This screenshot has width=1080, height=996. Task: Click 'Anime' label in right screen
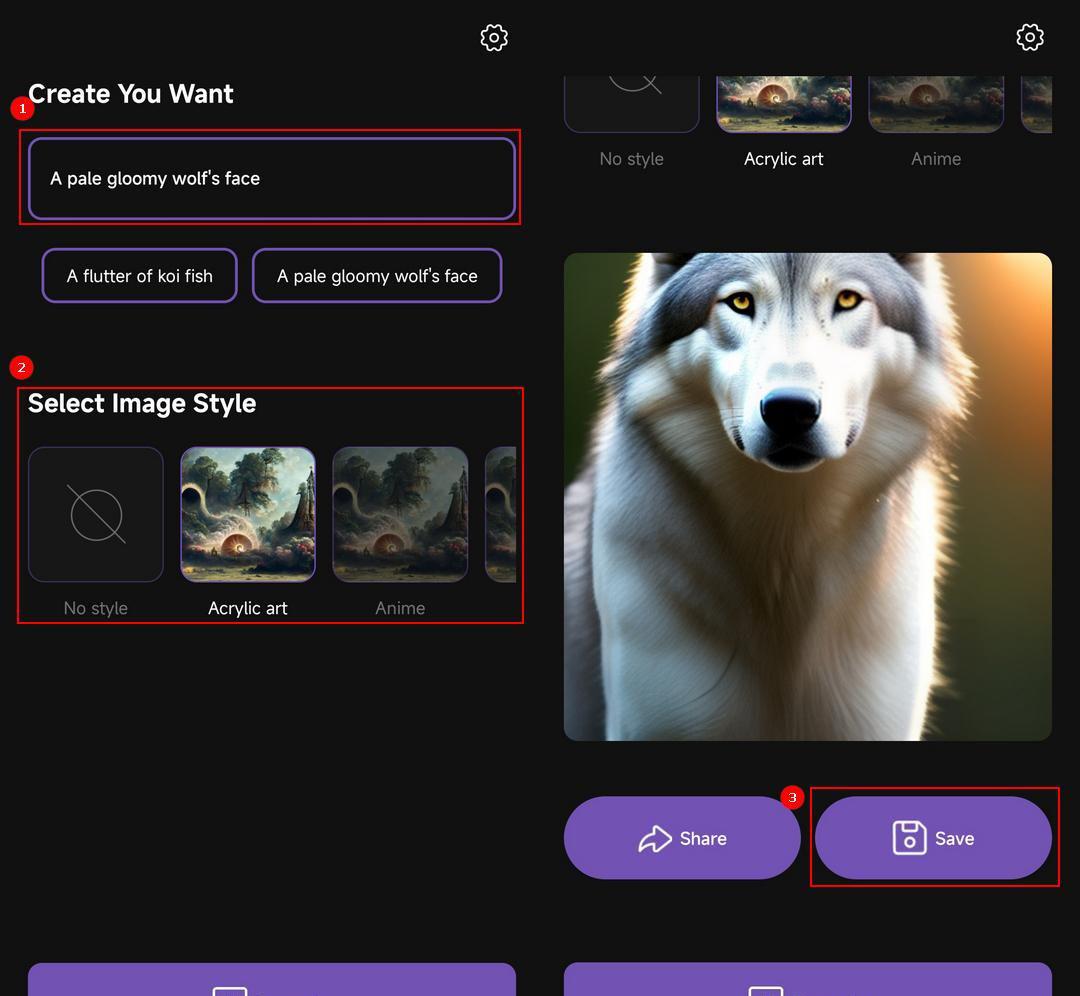click(x=936, y=159)
